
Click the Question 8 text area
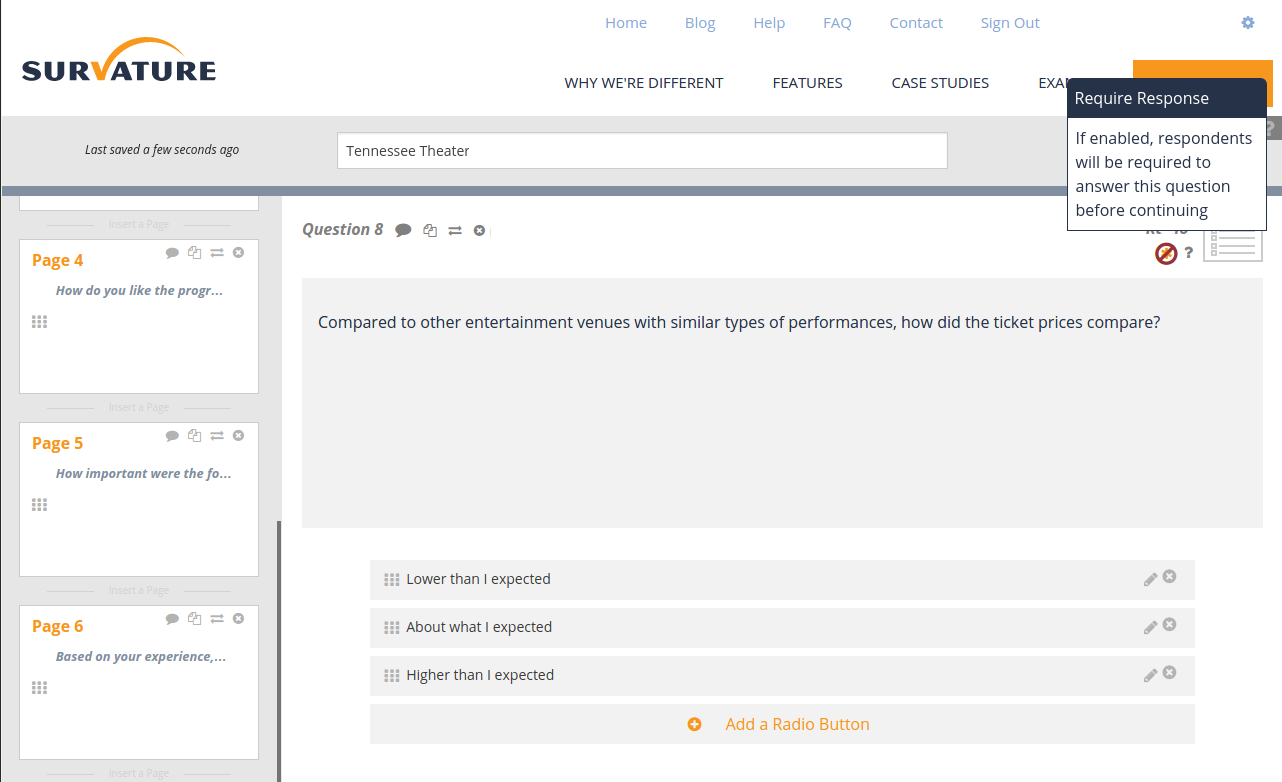pyautogui.click(x=782, y=403)
